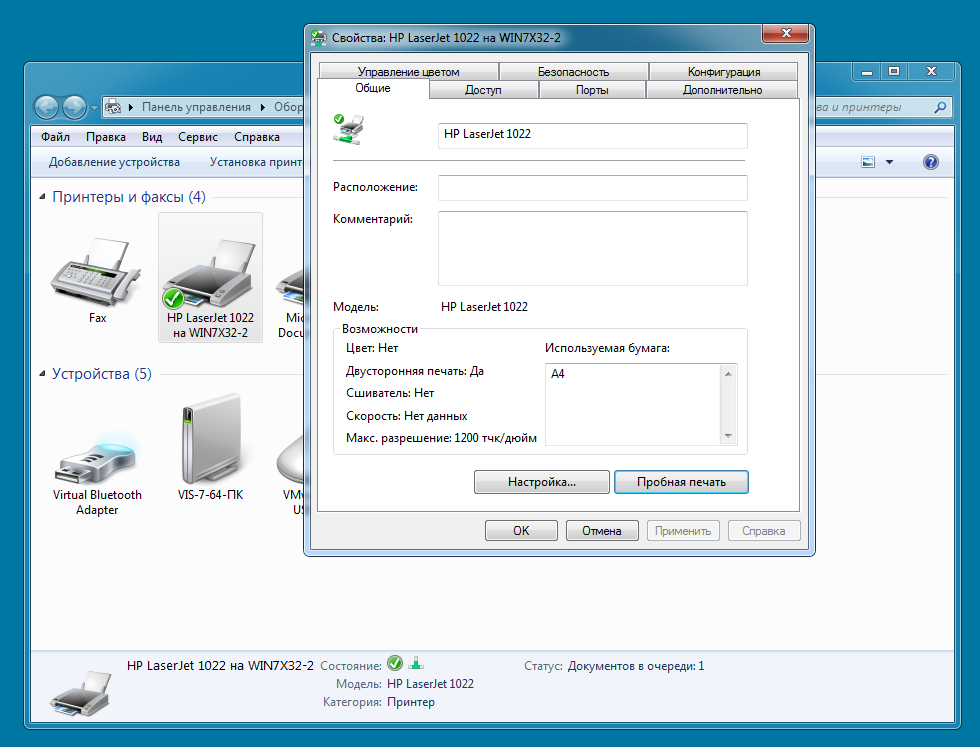Screen dimensions: 980x747
Task: Click the Принтеры и факсы (4) heading
Action: click(129, 197)
